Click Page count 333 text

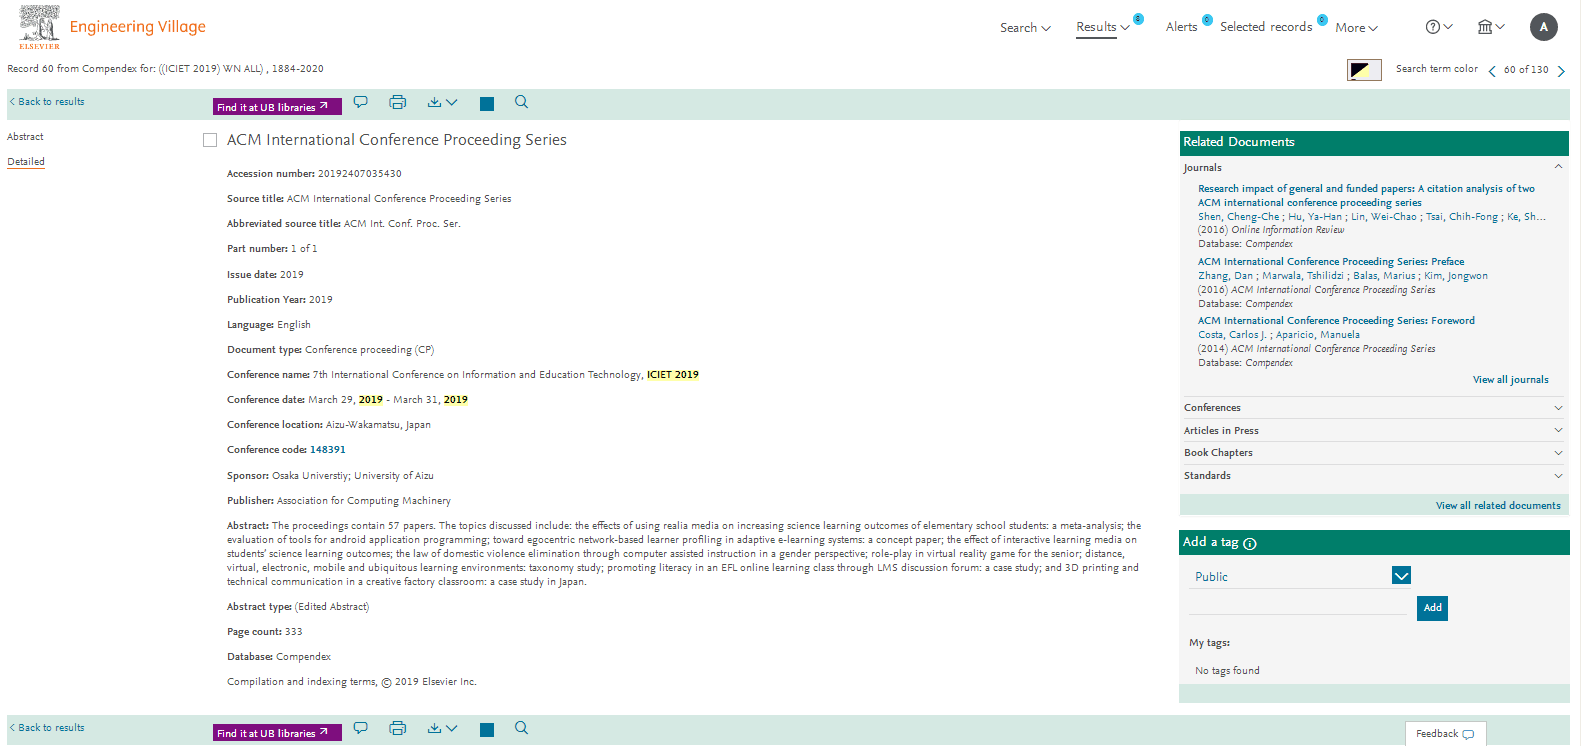pos(264,632)
